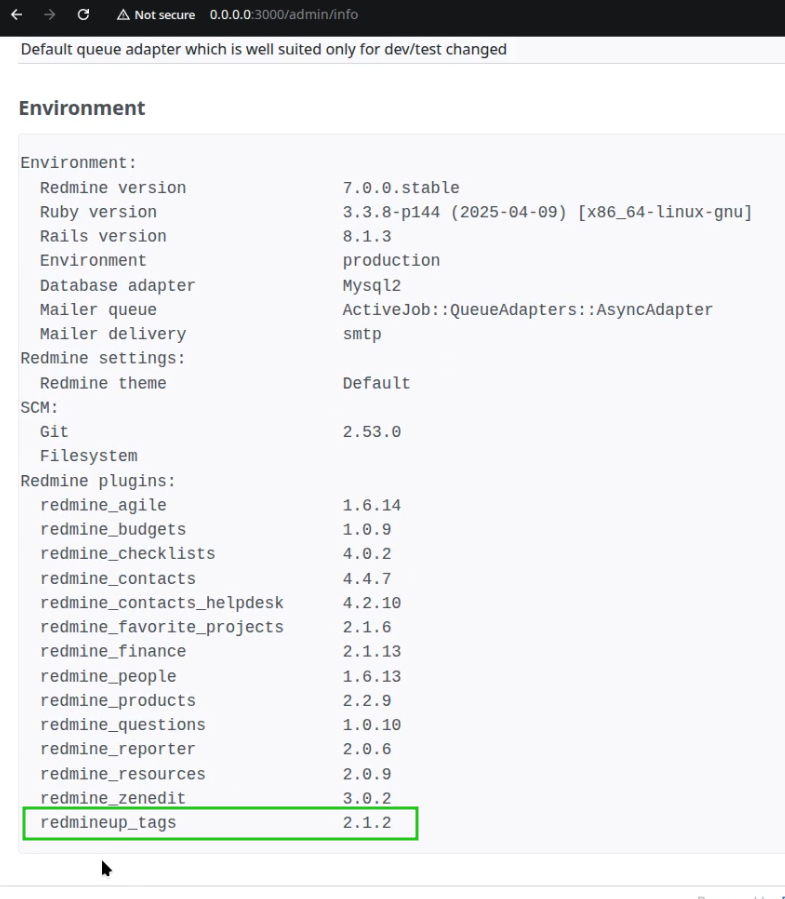Screen dimensions: 785x899
Task: Click the redmine_zenedit plugin name
Action: point(113,798)
